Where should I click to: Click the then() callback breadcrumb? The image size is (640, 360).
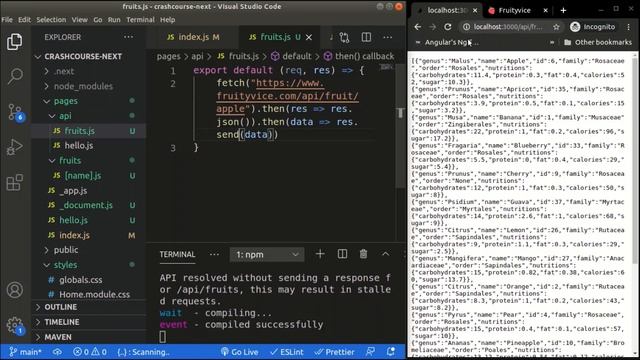tap(359, 56)
